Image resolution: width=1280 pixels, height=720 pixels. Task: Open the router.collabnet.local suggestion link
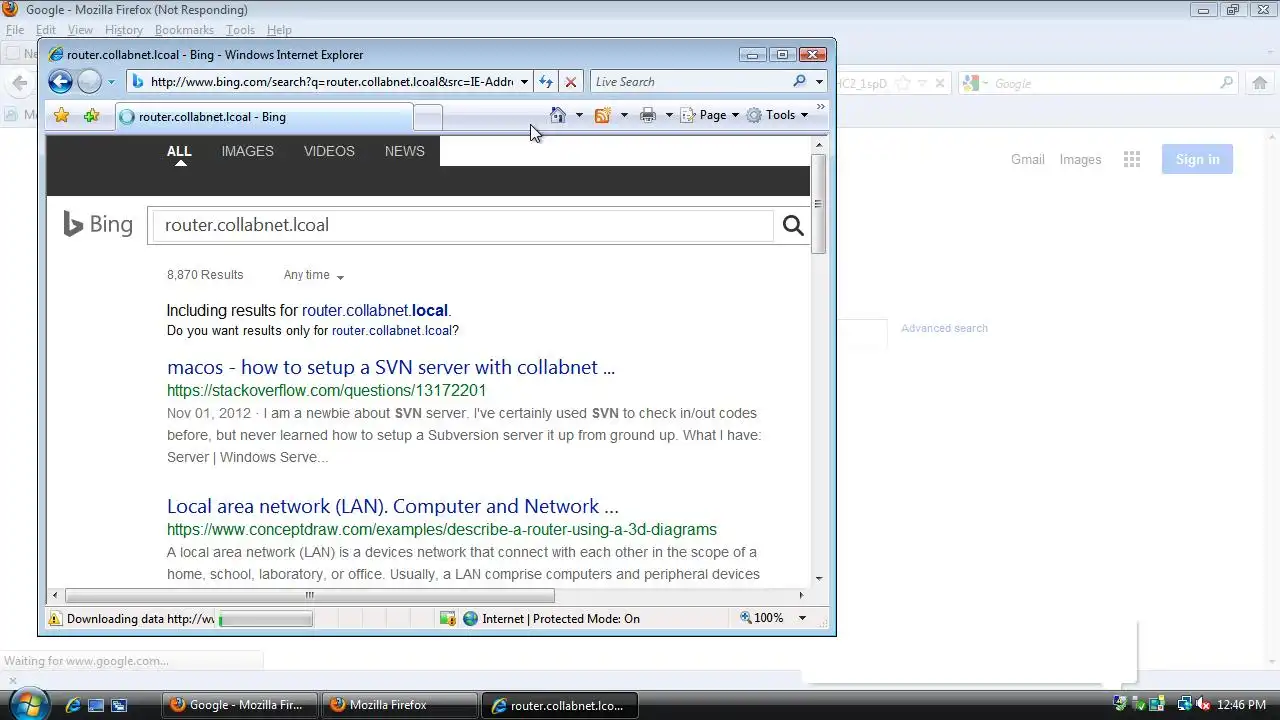[375, 310]
